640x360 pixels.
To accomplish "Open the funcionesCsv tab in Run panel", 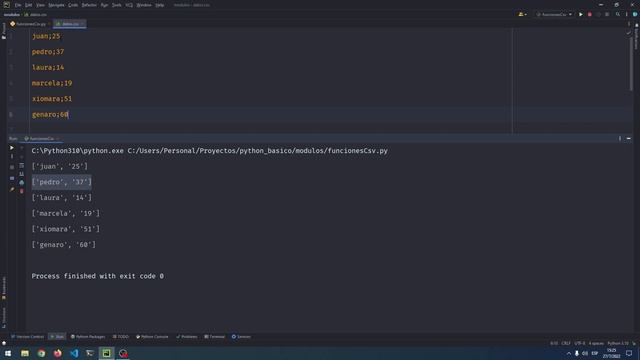I will 41,138.
